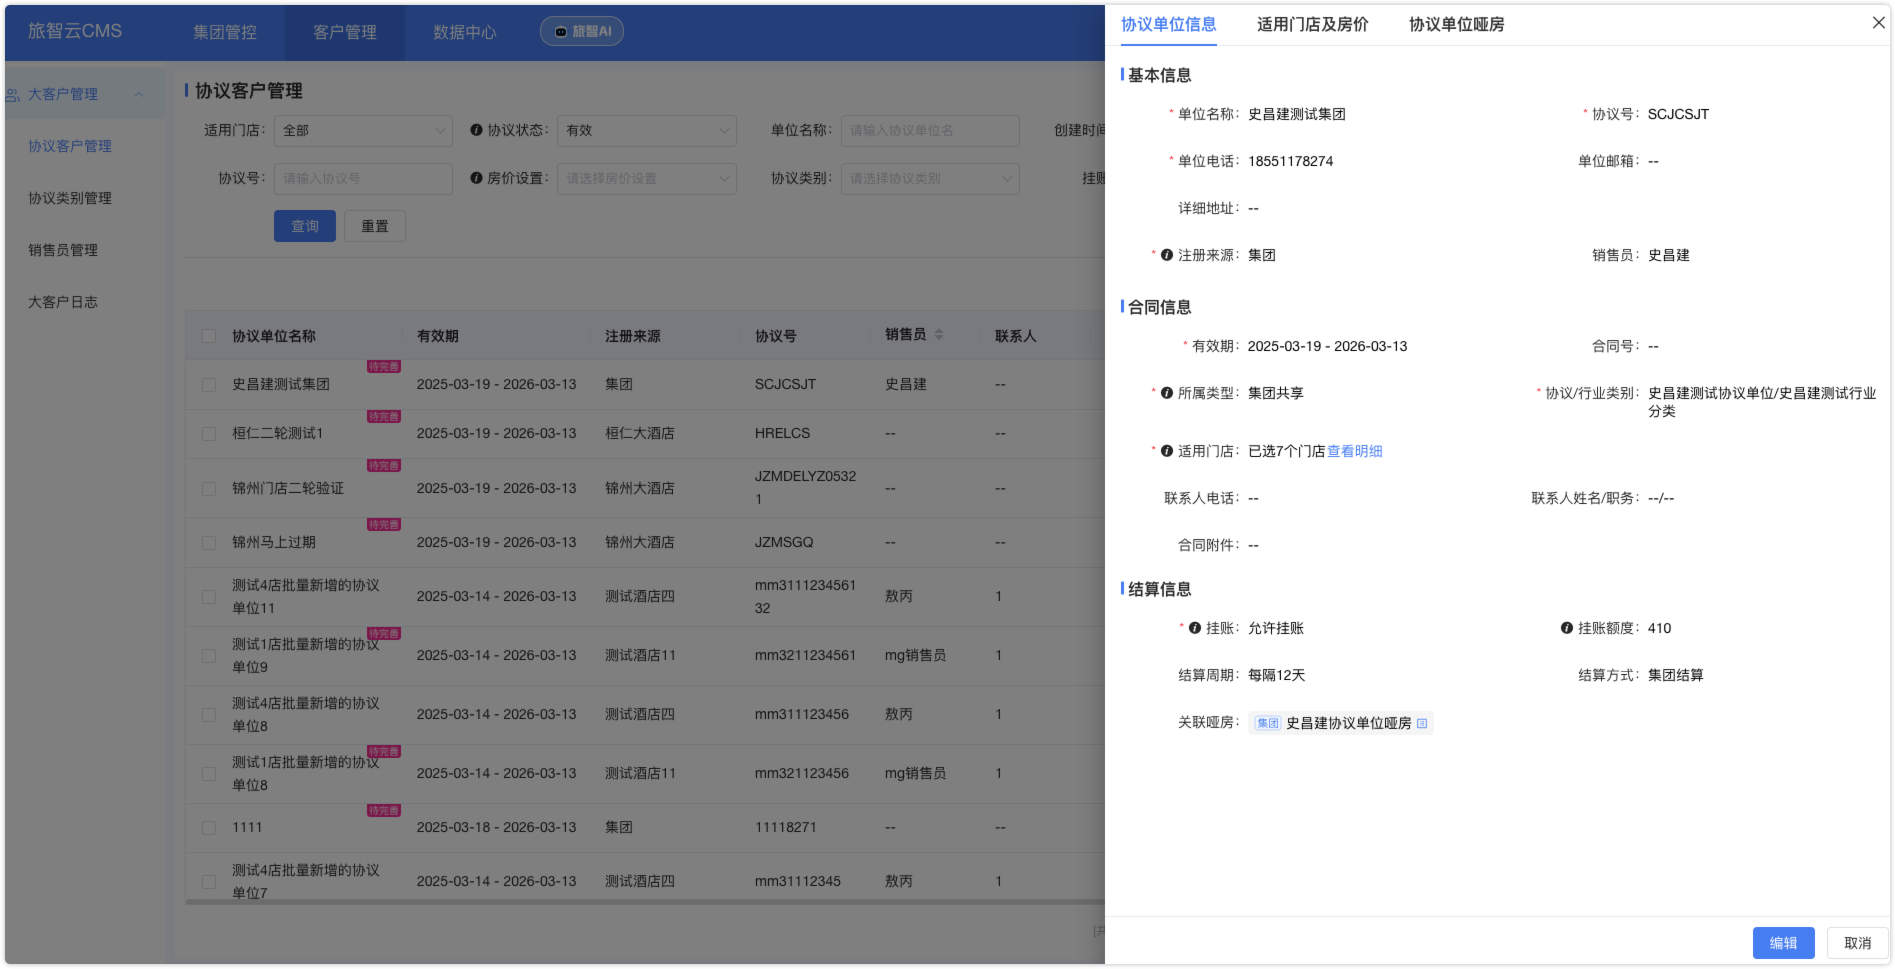1895x969 pixels.
Task: Click the info icon beside 房价设置 filter
Action: point(476,178)
